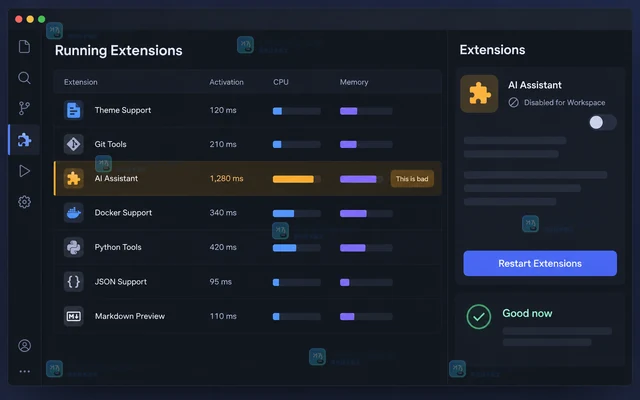Click the Markdown Preview CPU bar
The image size is (640, 400).
point(297,316)
